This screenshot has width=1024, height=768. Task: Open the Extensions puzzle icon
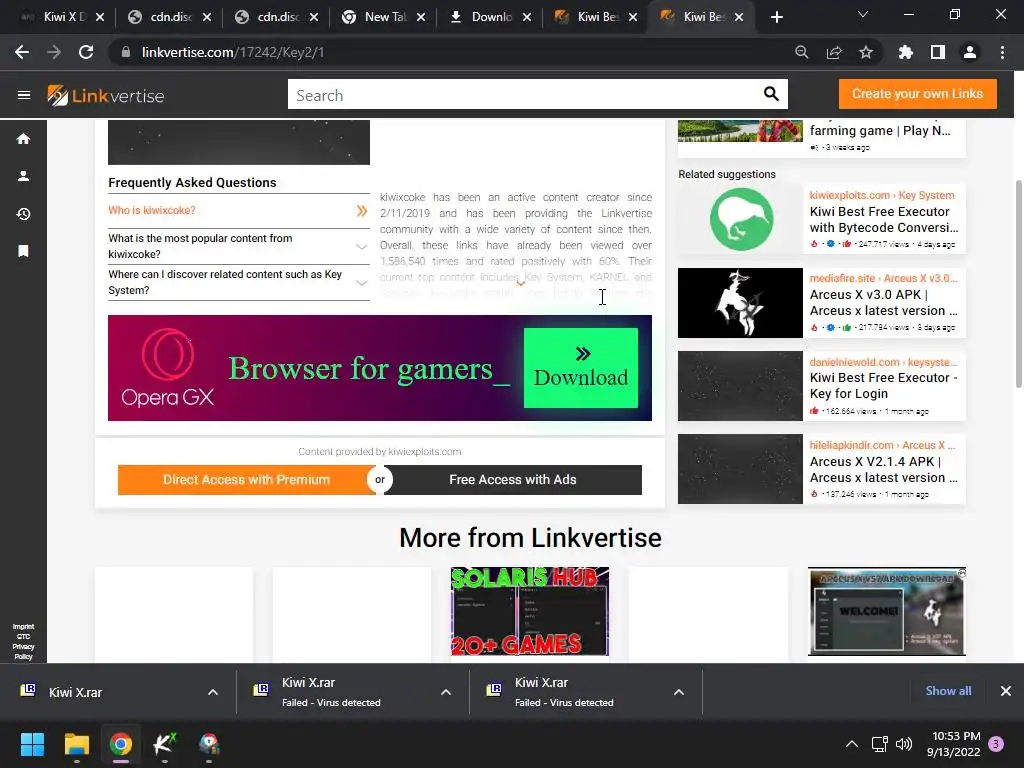905,52
